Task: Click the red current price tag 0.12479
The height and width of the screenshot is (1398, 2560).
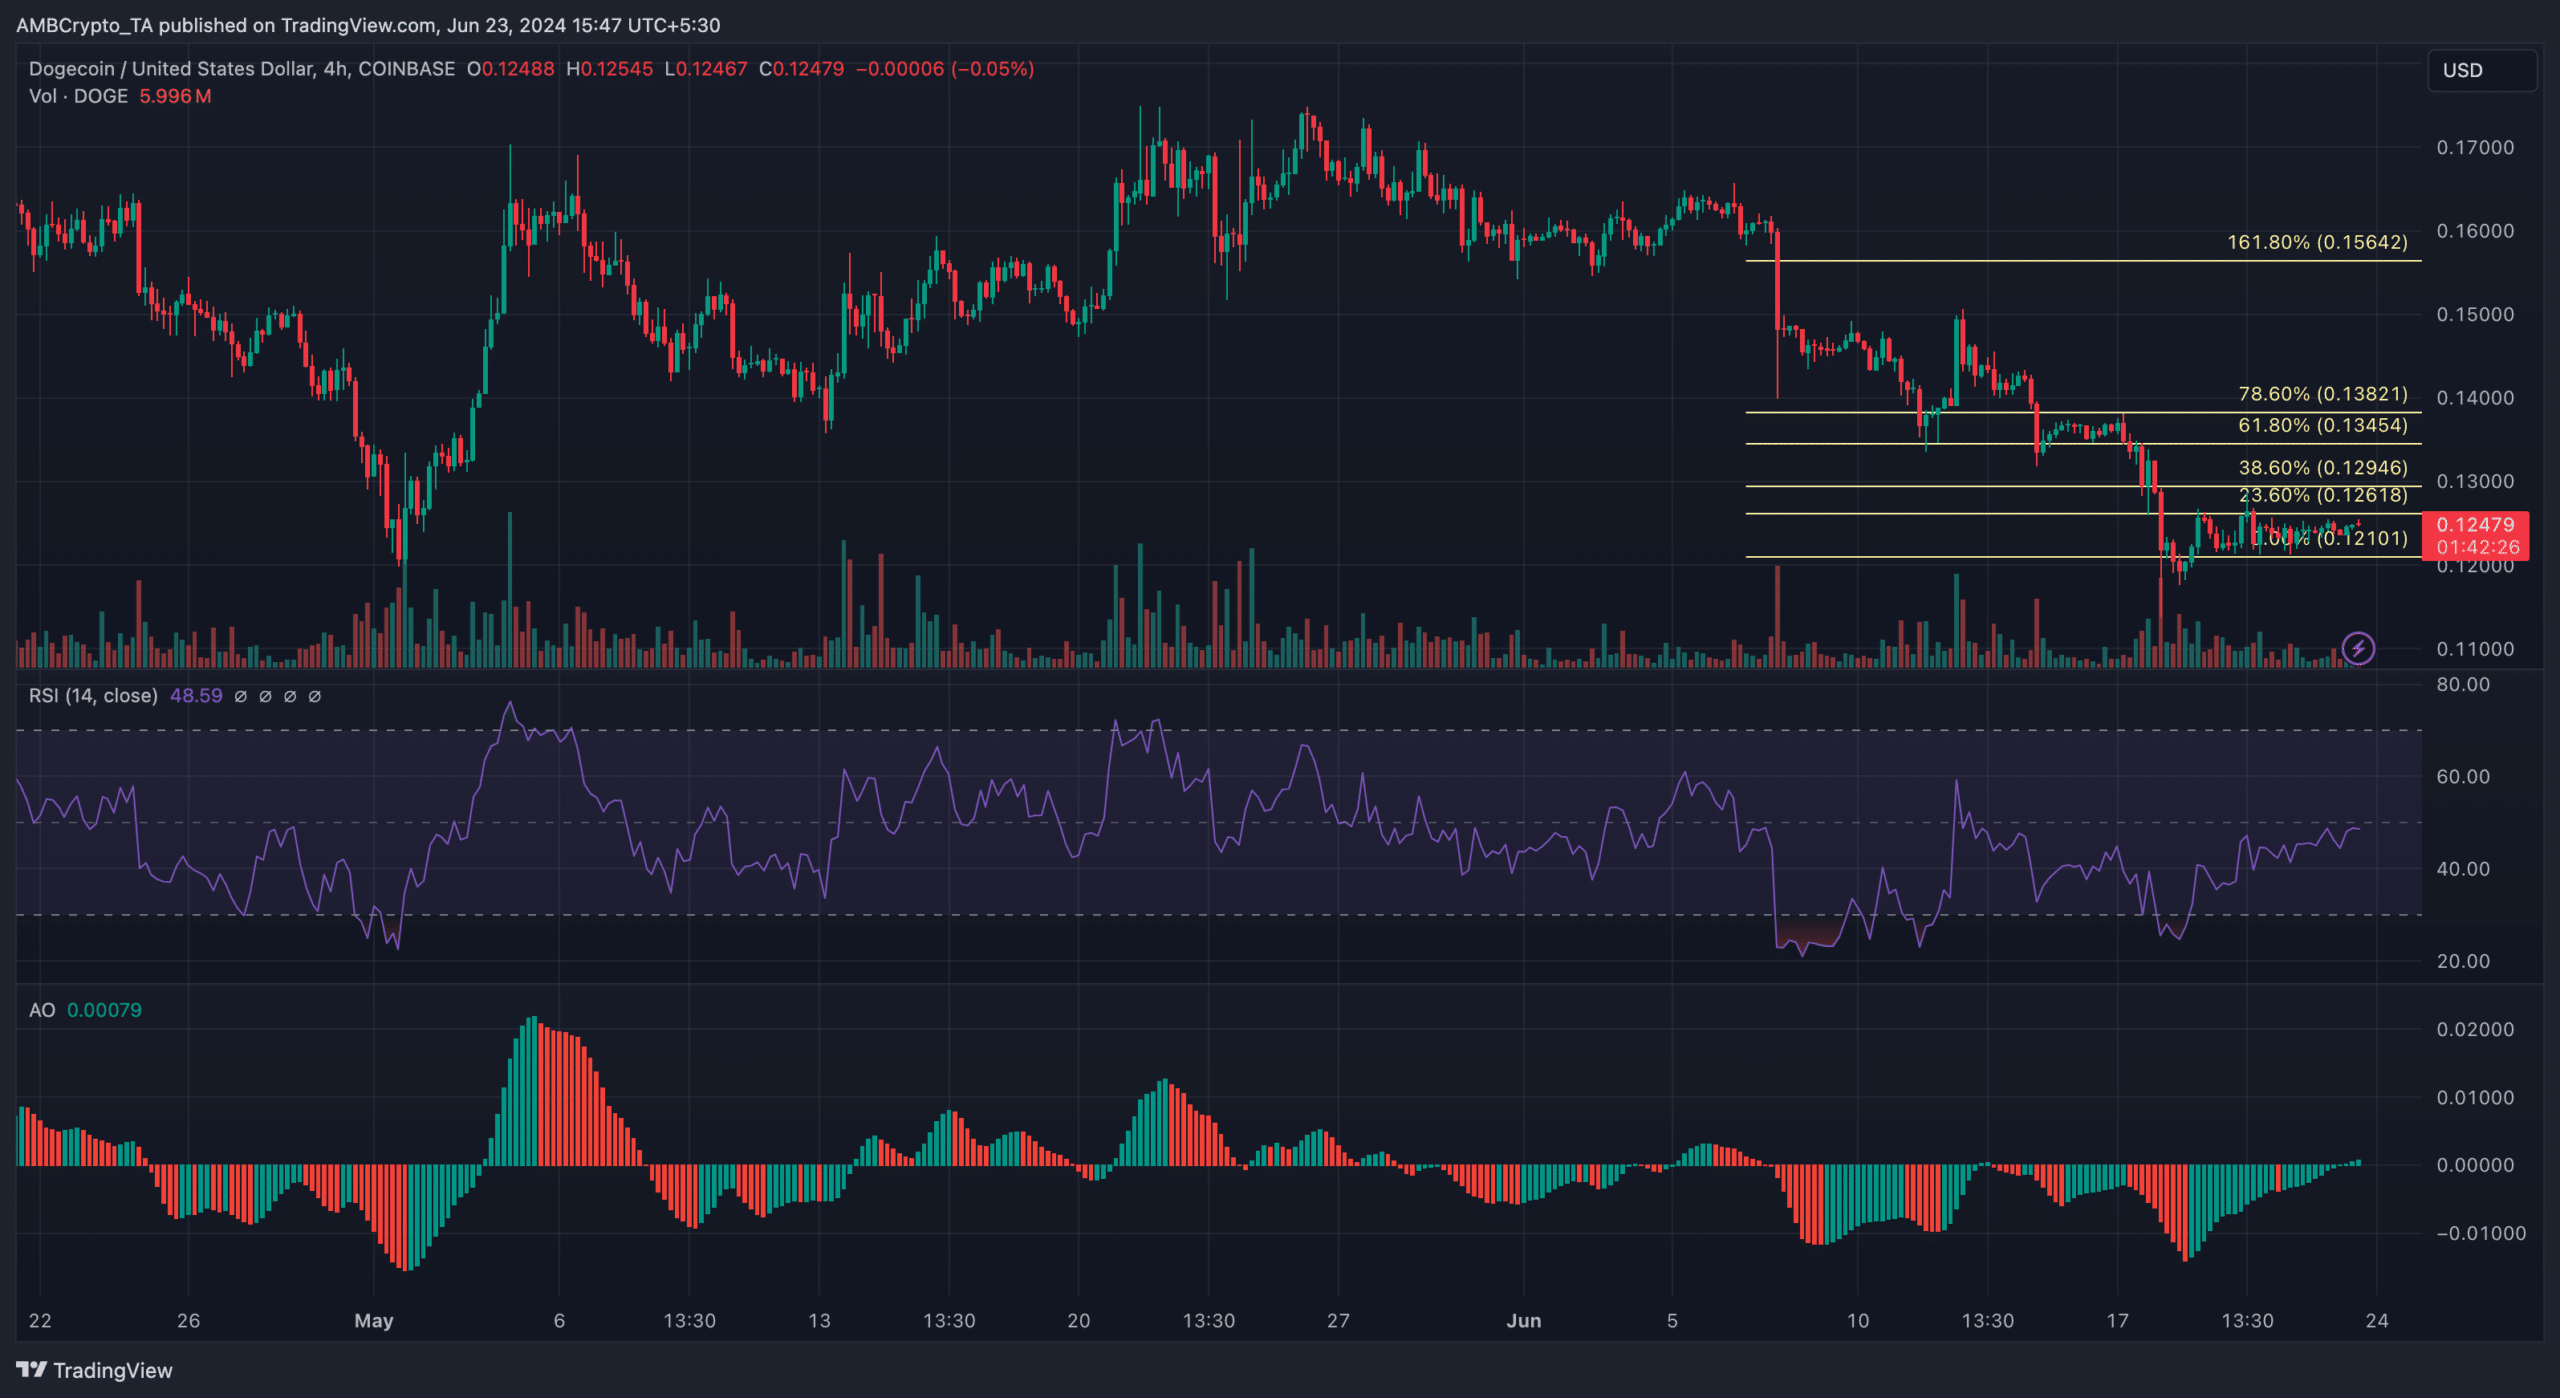Action: (2475, 524)
